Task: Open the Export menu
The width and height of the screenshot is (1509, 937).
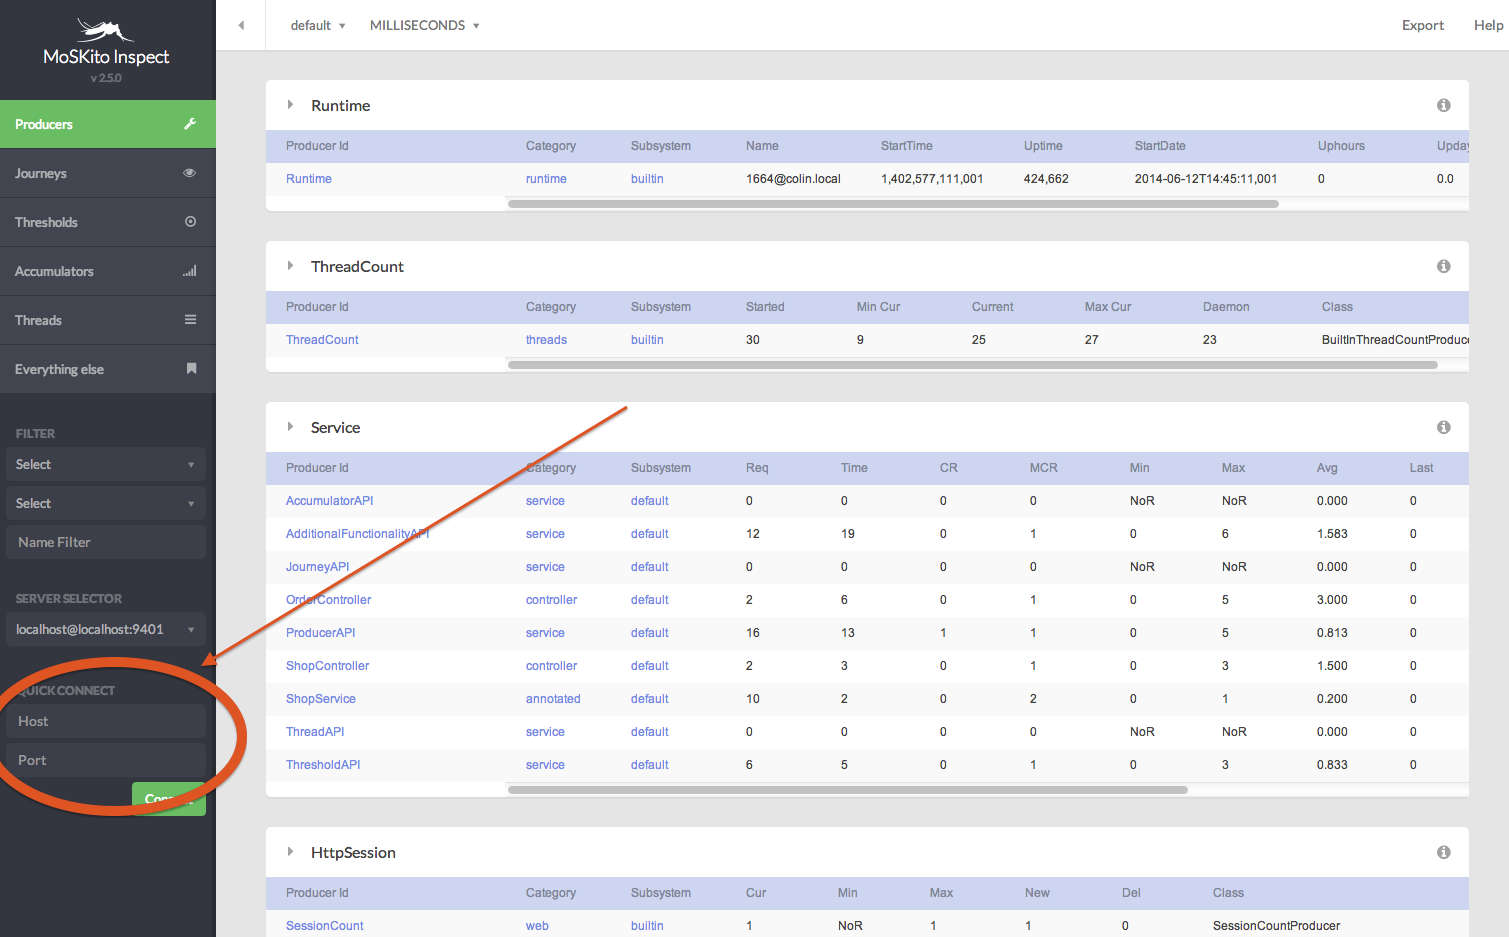Action: (1422, 25)
